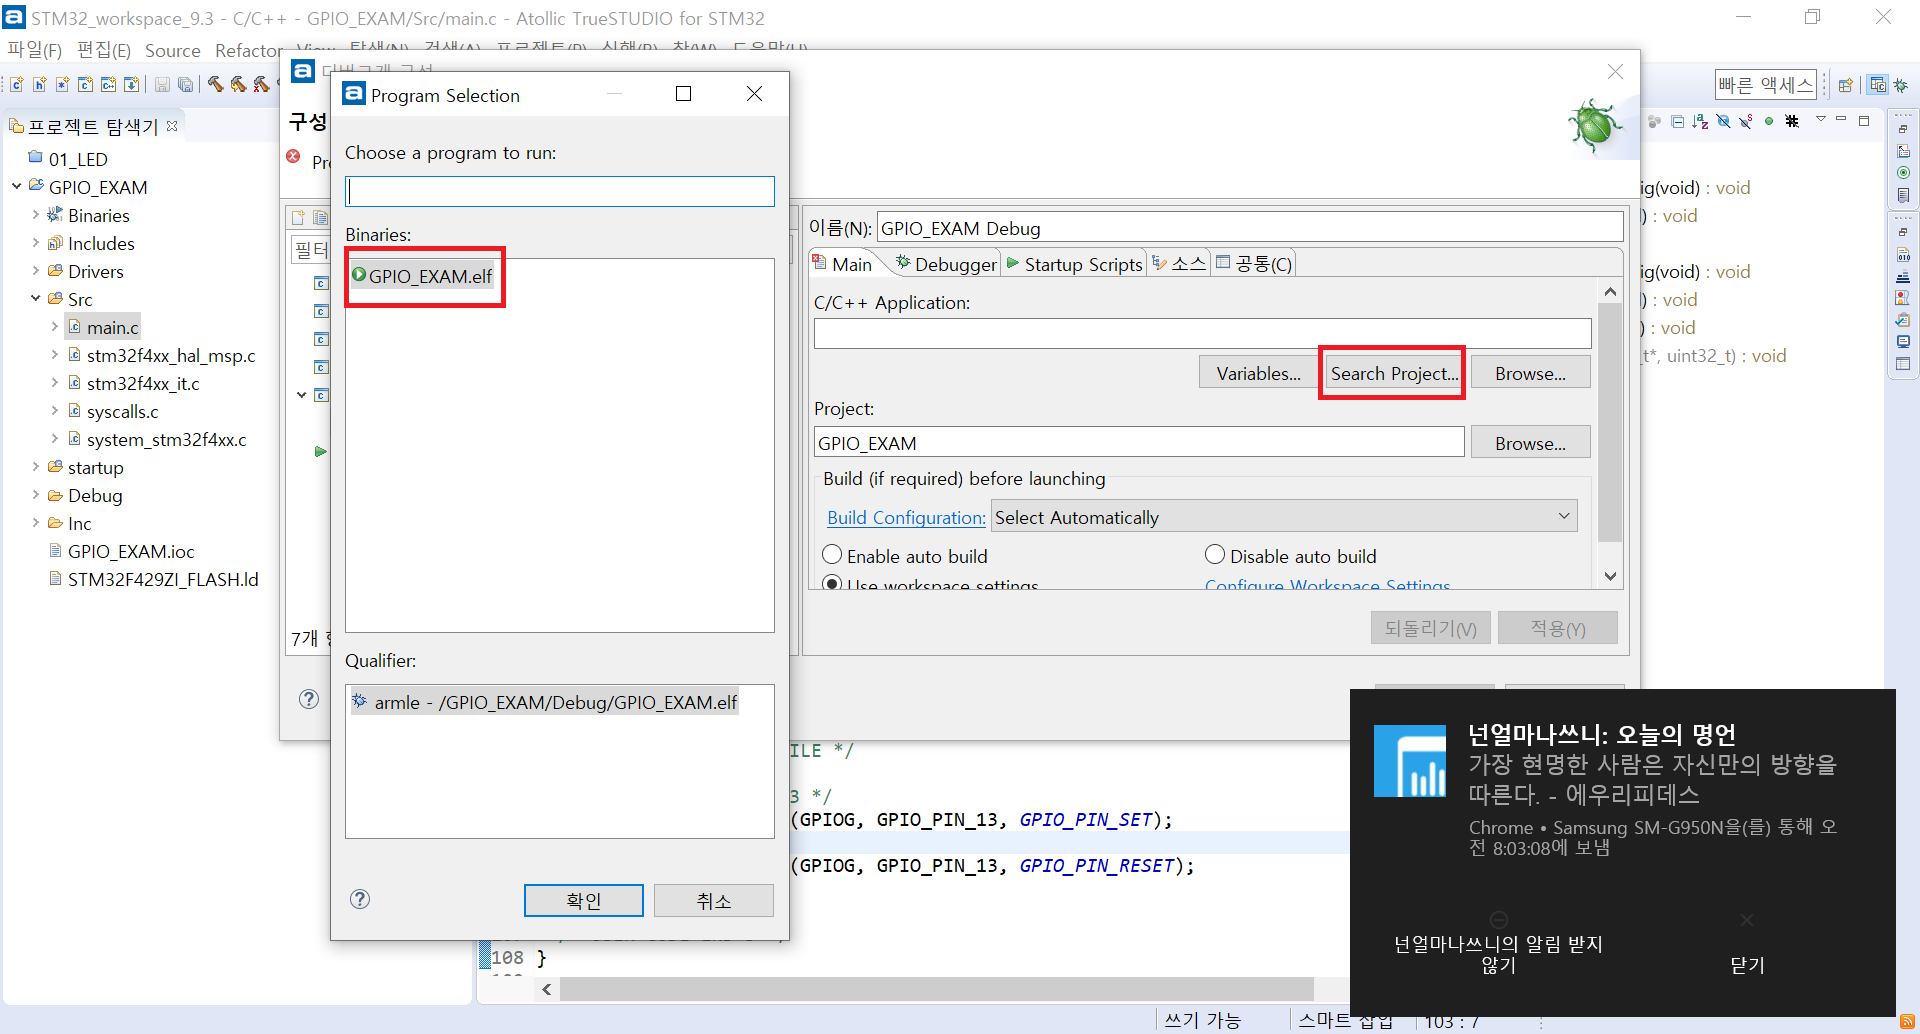Click the 취소 button in Program Selection

[714, 900]
